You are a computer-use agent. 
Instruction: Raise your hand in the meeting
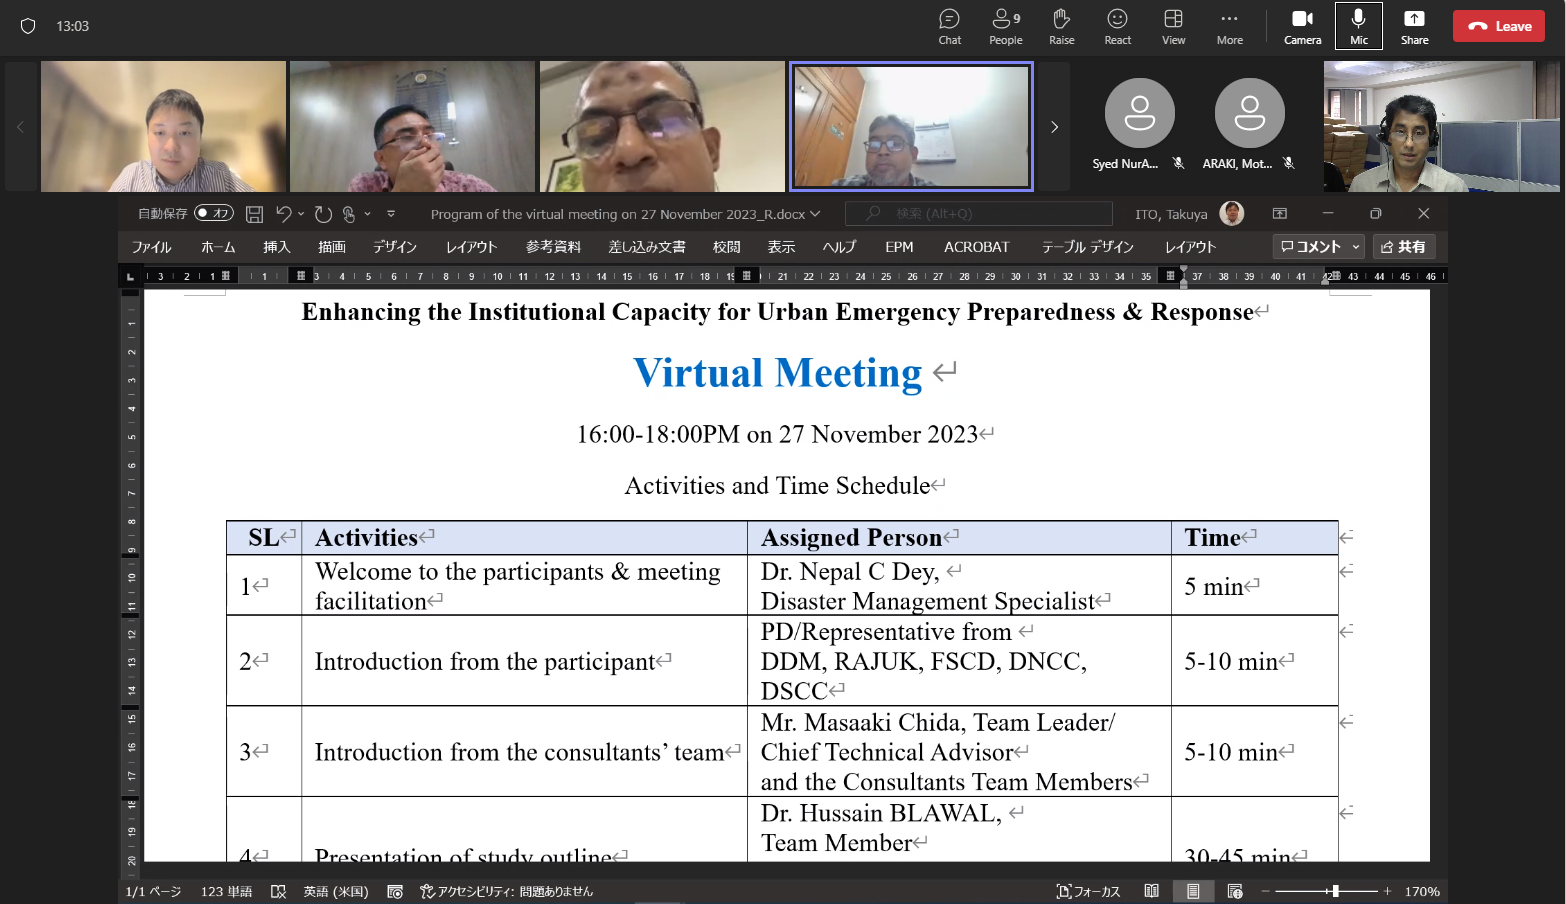(1061, 26)
